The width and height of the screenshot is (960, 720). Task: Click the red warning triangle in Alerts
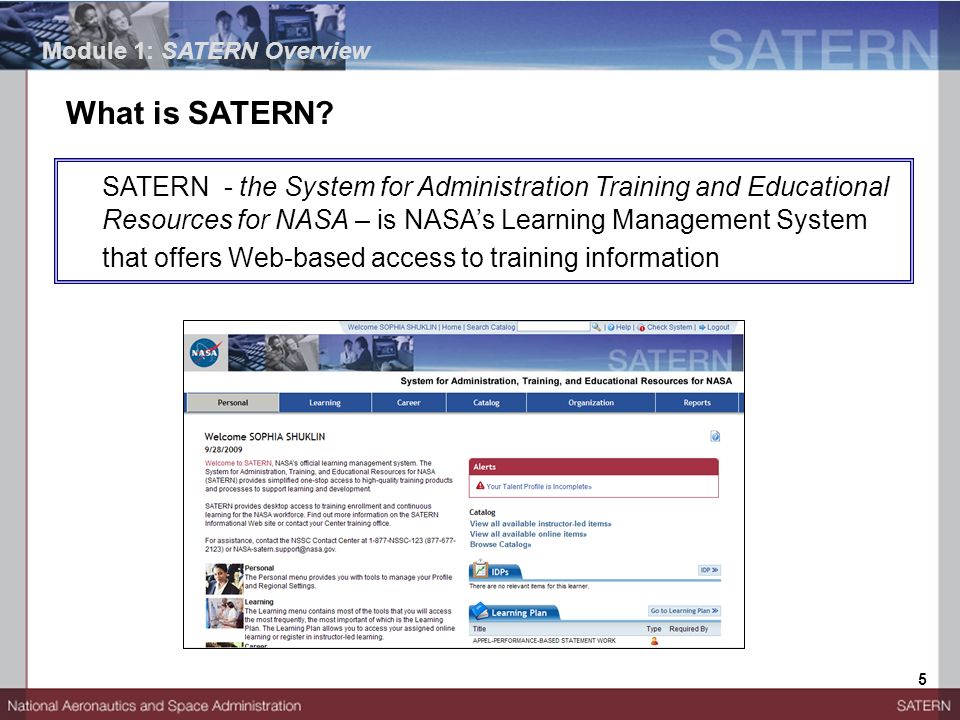point(480,486)
